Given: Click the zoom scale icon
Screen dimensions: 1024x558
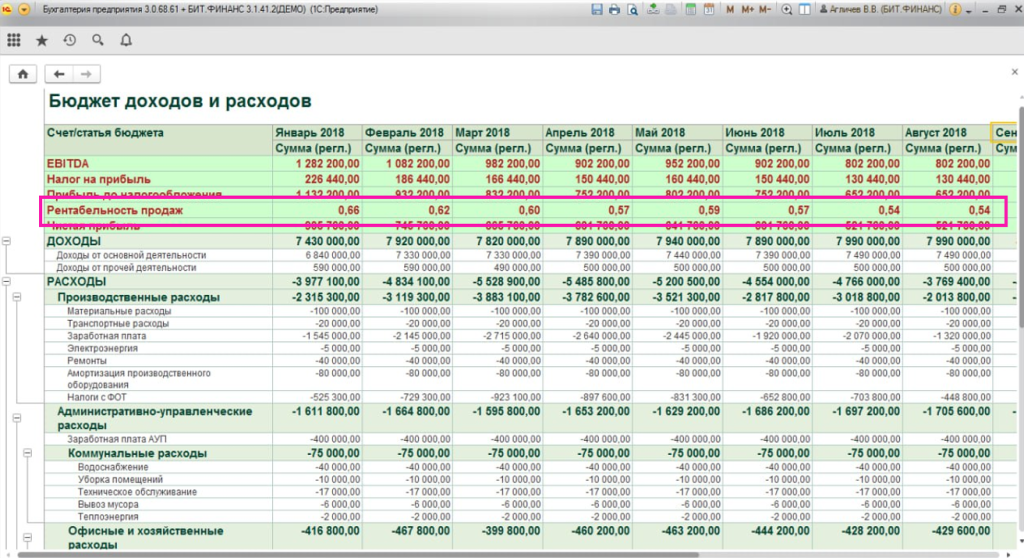Looking at the screenshot, I should point(786,9).
